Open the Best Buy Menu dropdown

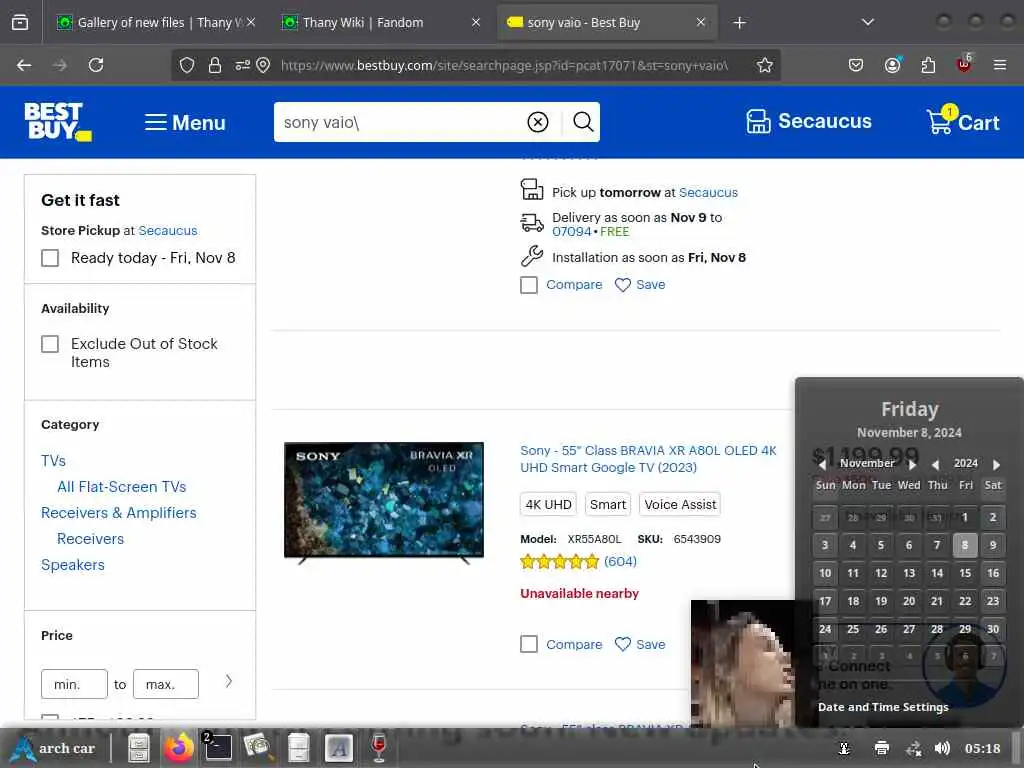point(185,122)
